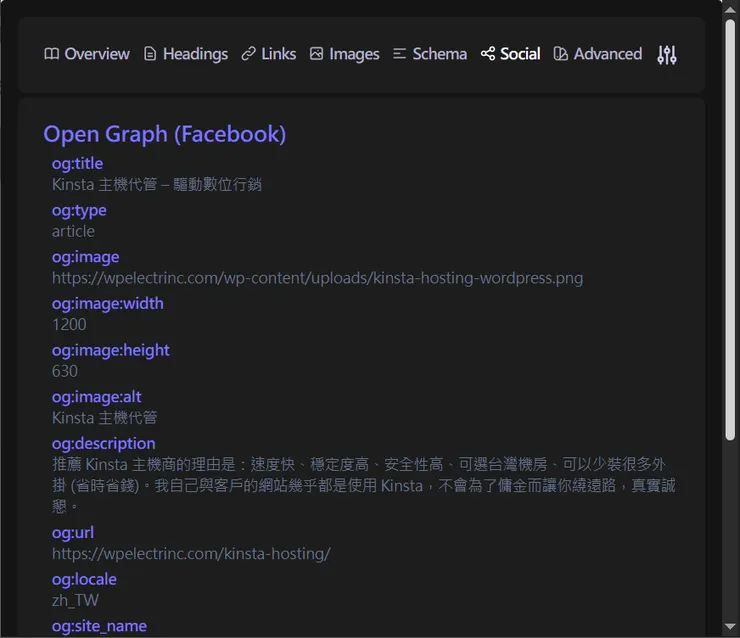The image size is (740, 638).
Task: Open the Advanced tab
Action: point(598,54)
